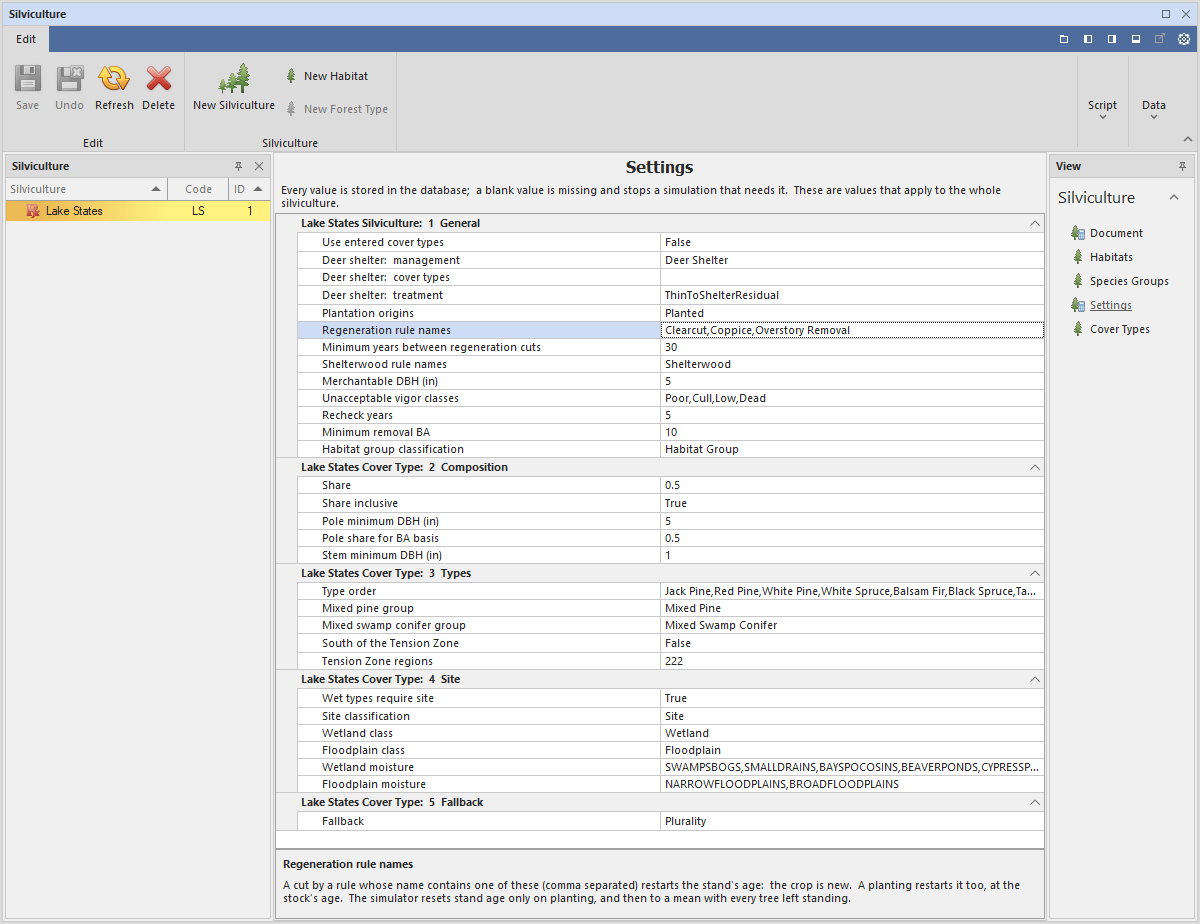
Task: Click the Cover Types tree icon
Action: [x=1078, y=329]
